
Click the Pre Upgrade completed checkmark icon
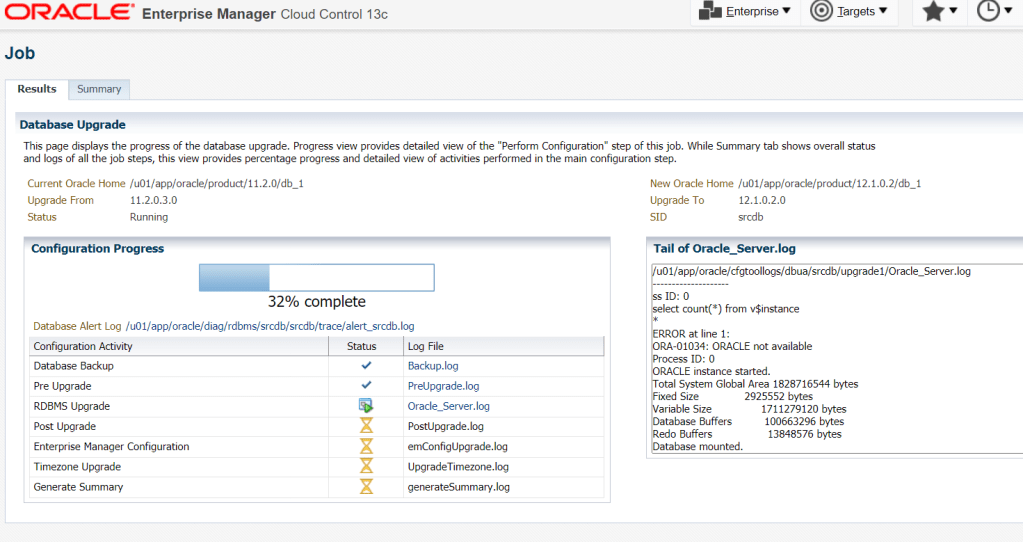point(365,386)
